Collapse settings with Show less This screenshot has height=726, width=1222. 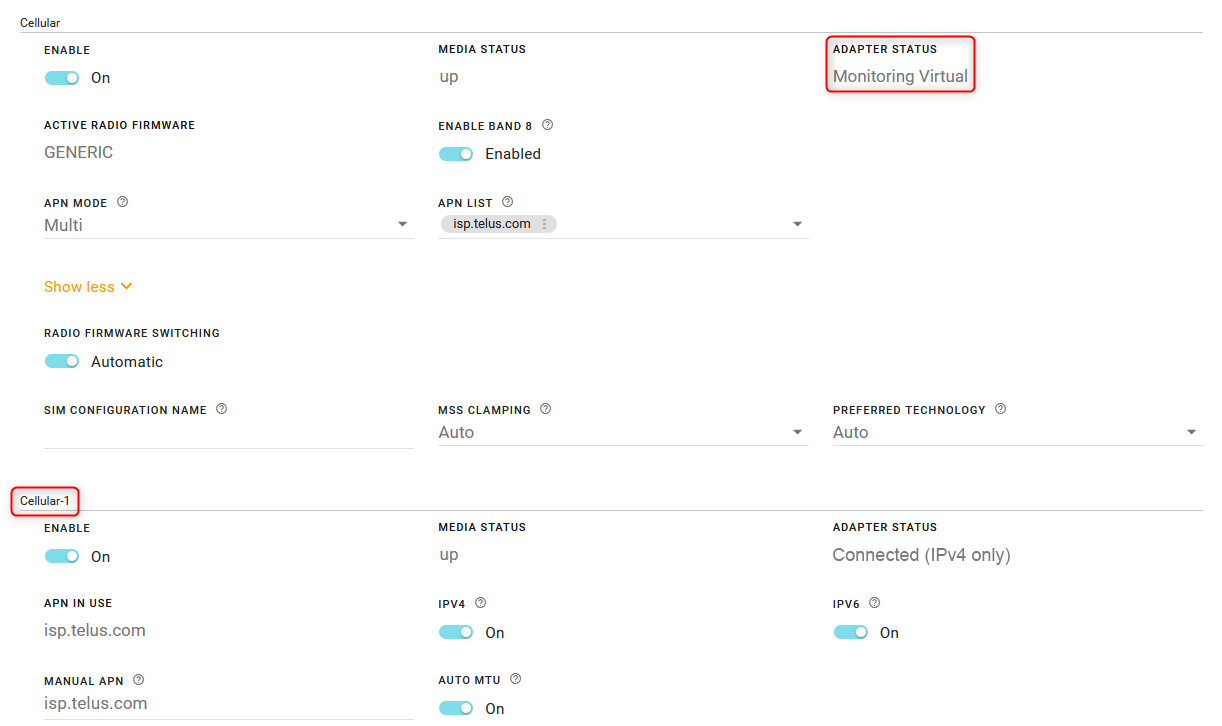click(x=88, y=287)
